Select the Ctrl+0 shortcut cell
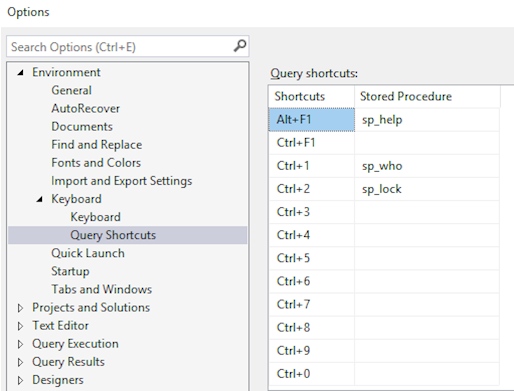This screenshot has height=391, width=514. [x=312, y=374]
